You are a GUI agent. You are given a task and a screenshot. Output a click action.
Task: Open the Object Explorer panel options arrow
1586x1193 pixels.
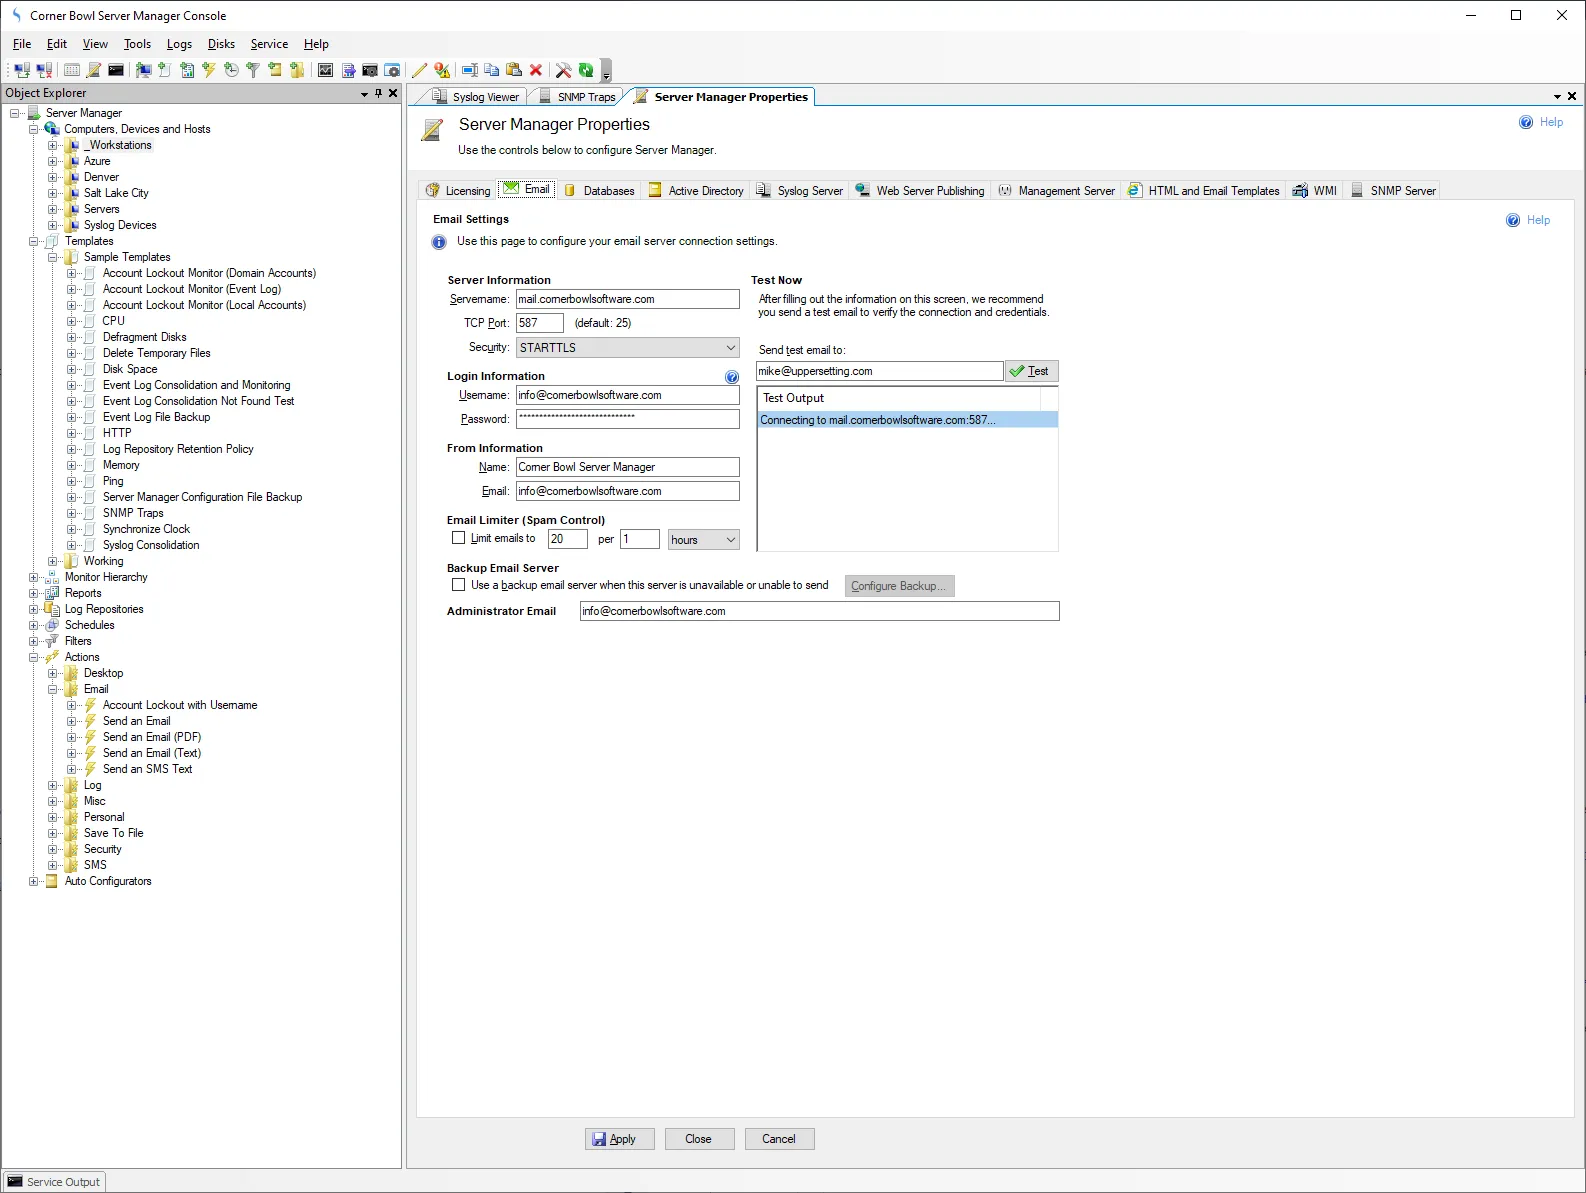pyautogui.click(x=364, y=94)
